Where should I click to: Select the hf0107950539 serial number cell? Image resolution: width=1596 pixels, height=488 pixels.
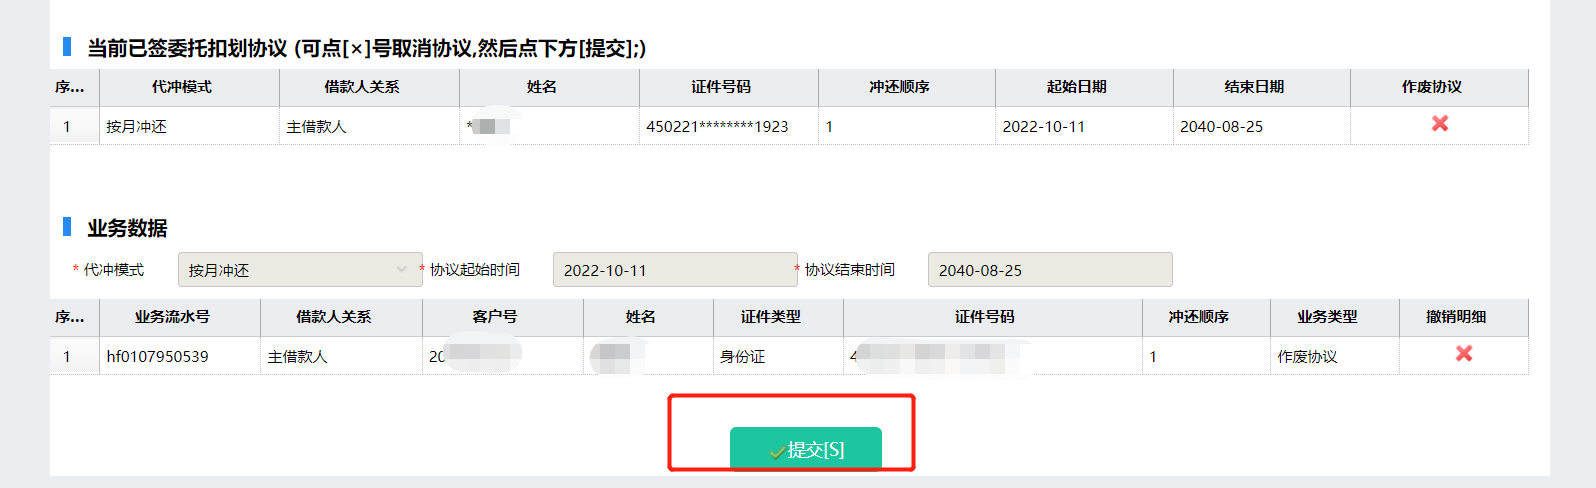(x=158, y=357)
